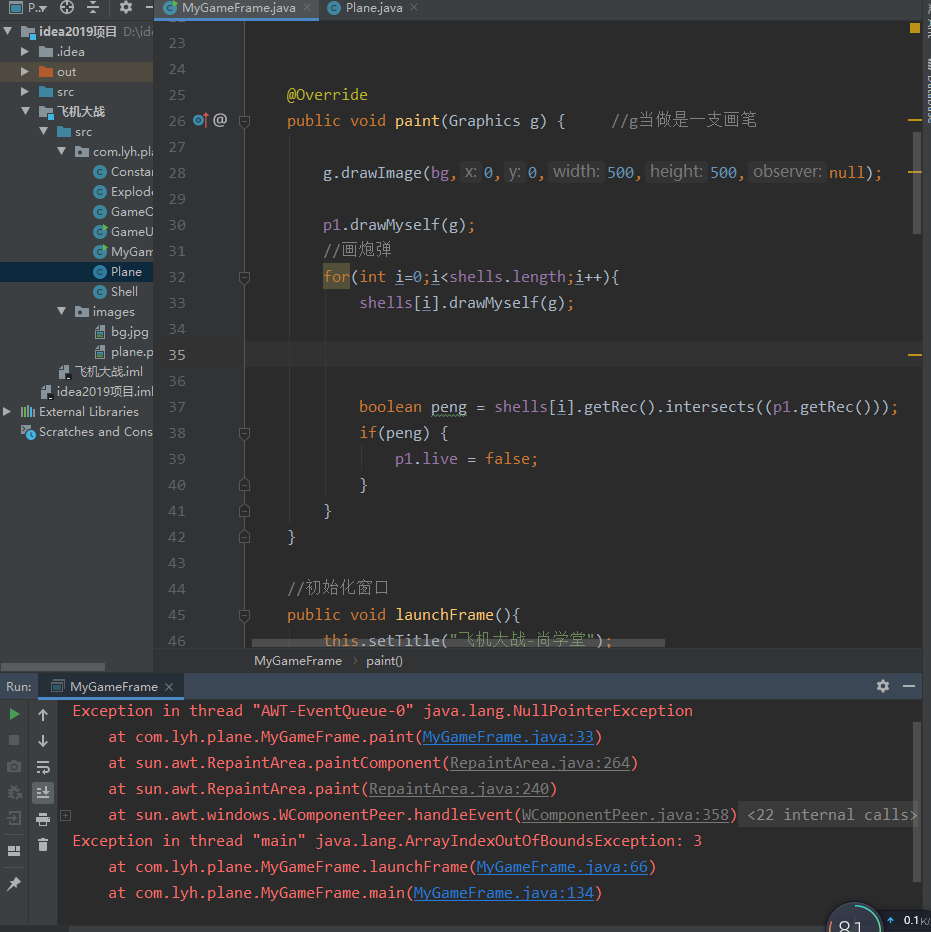Close the MyGameFrame run tab
This screenshot has width=931, height=932.
coord(169,687)
